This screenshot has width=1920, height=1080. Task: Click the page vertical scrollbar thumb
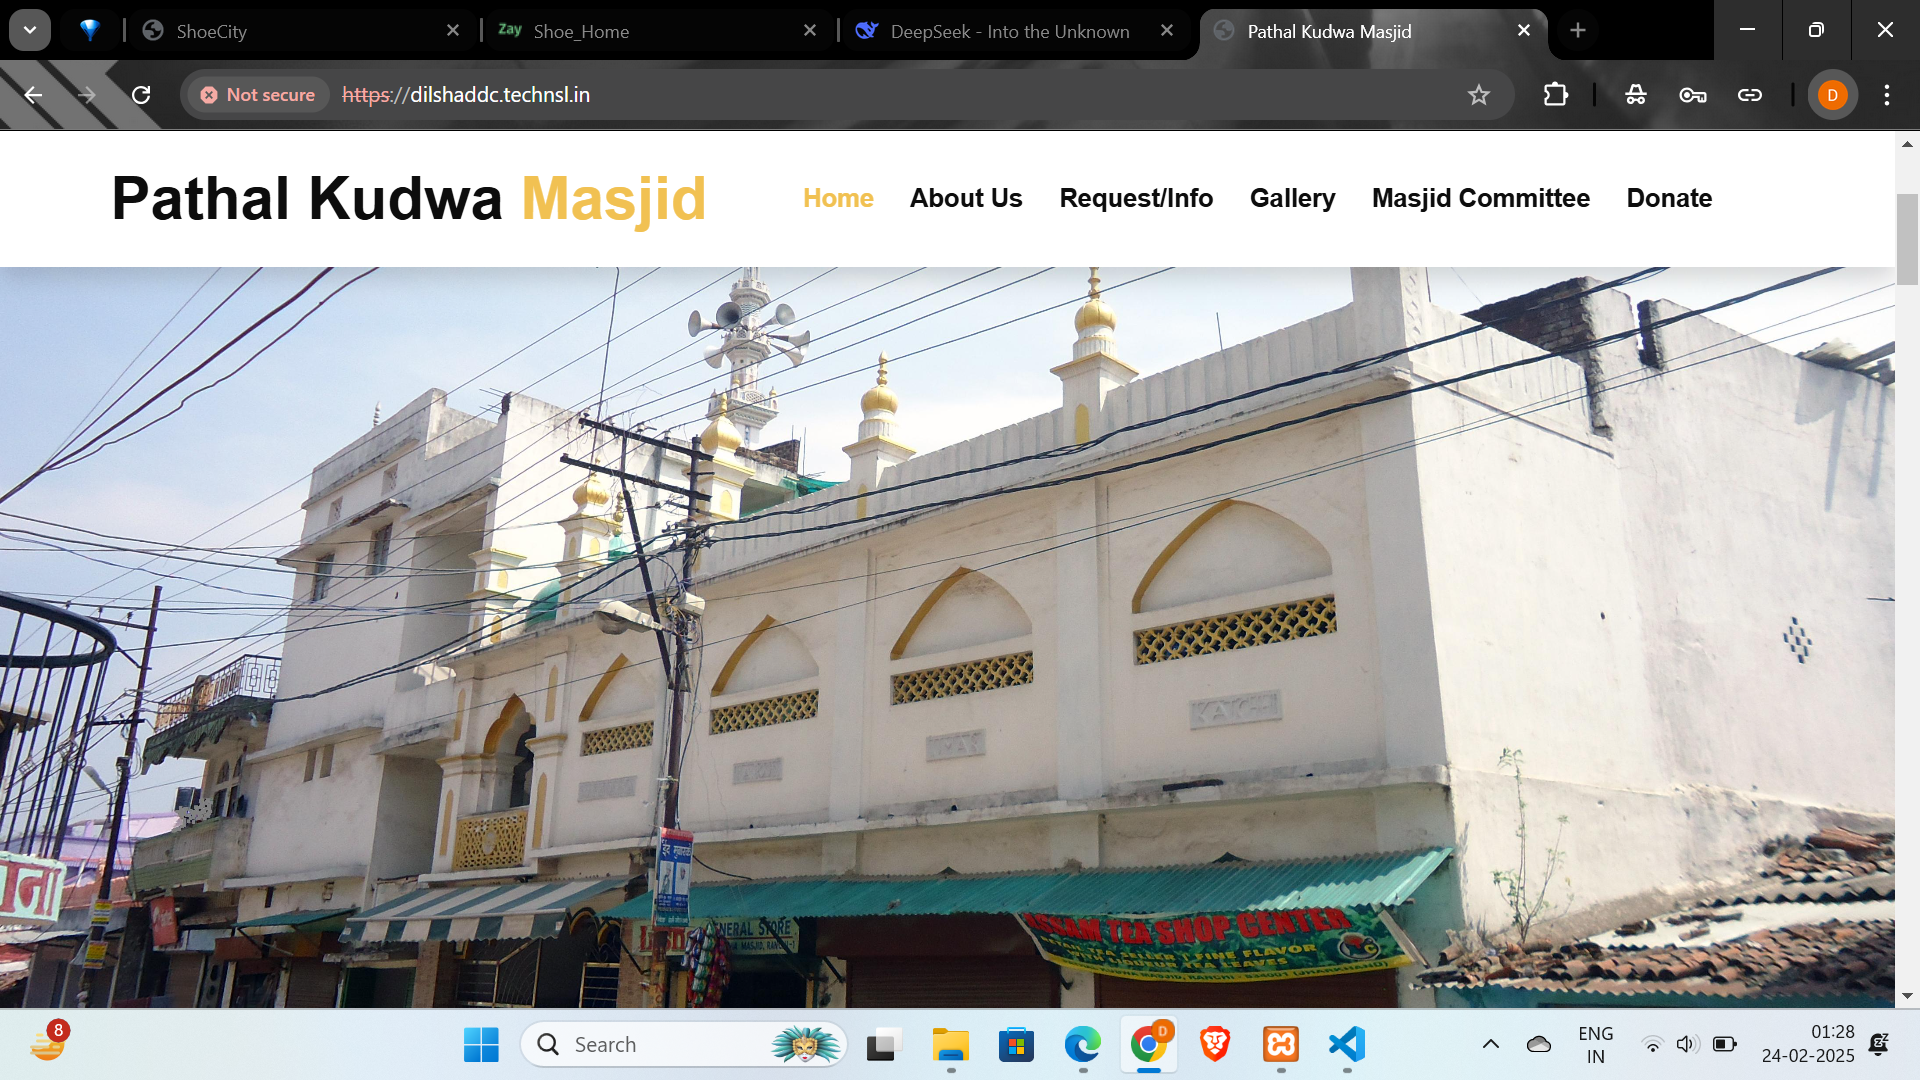(1906, 240)
